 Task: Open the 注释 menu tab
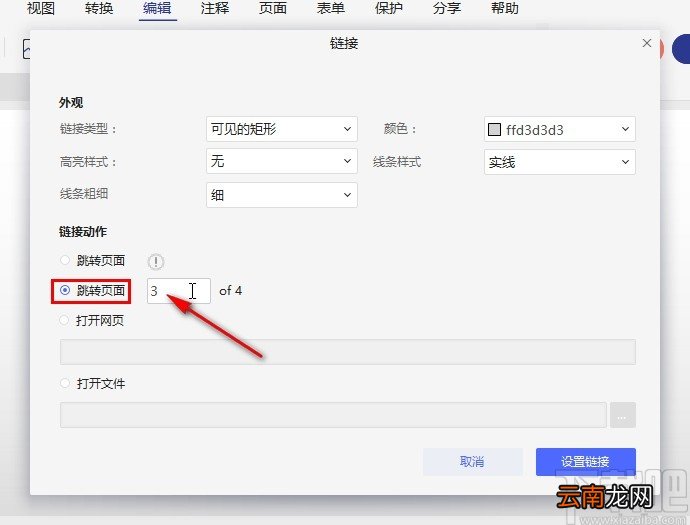pos(215,8)
